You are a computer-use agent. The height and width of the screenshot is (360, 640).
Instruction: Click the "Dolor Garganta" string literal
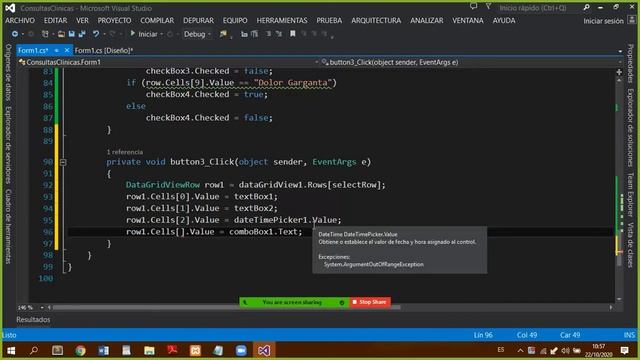292,83
